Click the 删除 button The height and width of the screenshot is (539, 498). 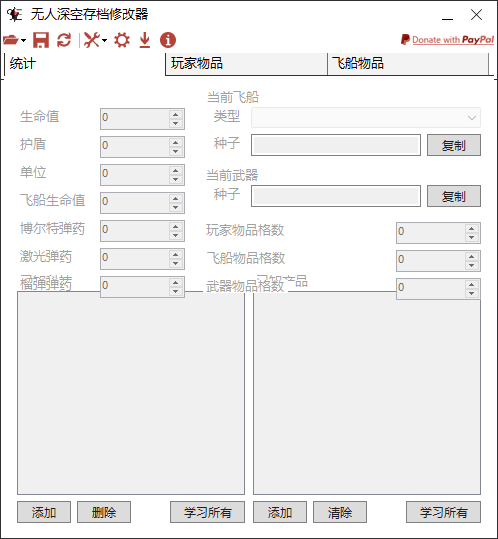click(x=104, y=512)
